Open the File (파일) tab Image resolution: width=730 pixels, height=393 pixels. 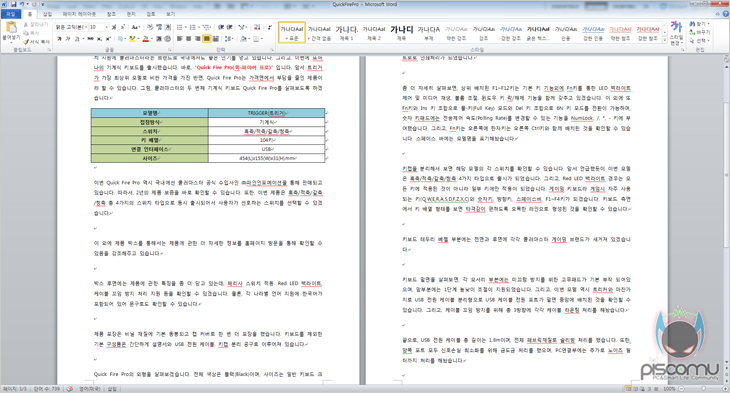(11, 14)
